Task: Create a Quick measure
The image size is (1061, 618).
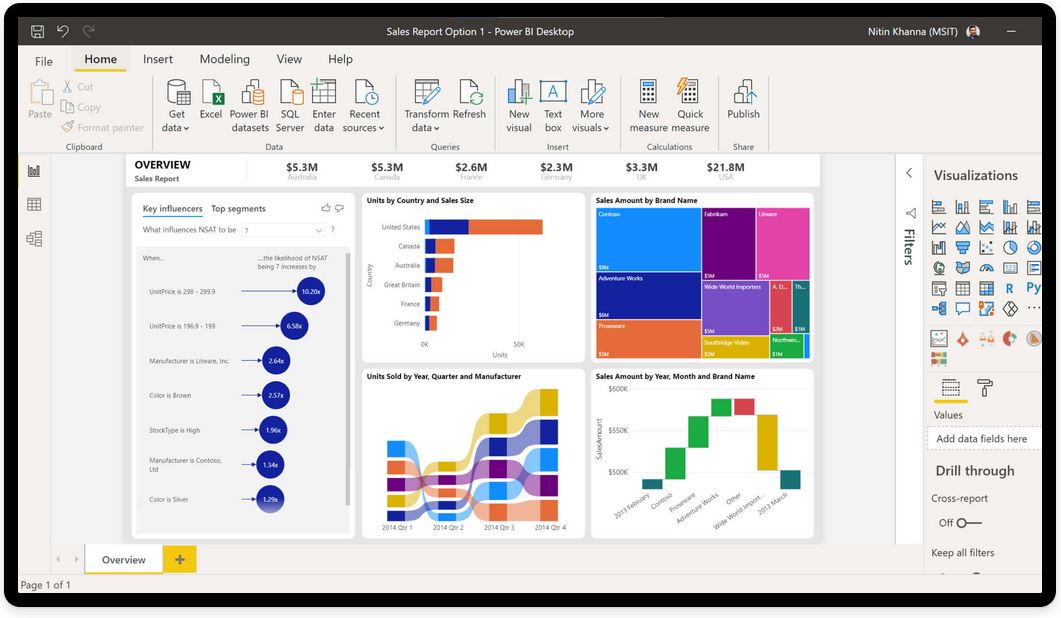Action: pos(690,106)
